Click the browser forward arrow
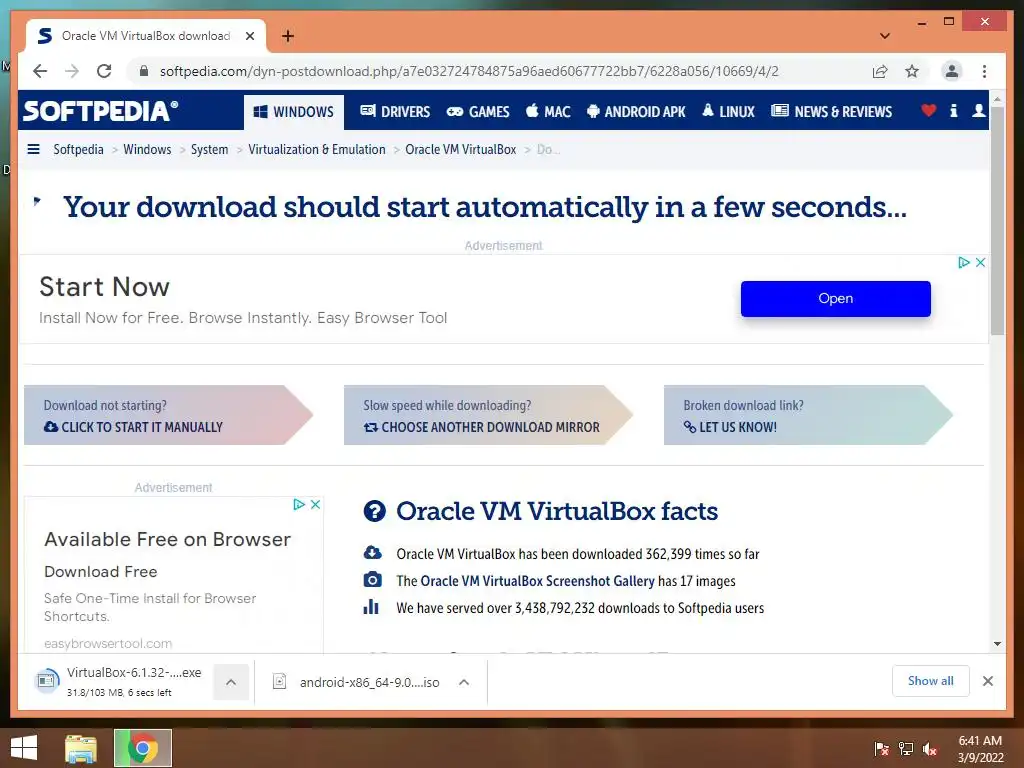The height and width of the screenshot is (768, 1024). click(72, 71)
